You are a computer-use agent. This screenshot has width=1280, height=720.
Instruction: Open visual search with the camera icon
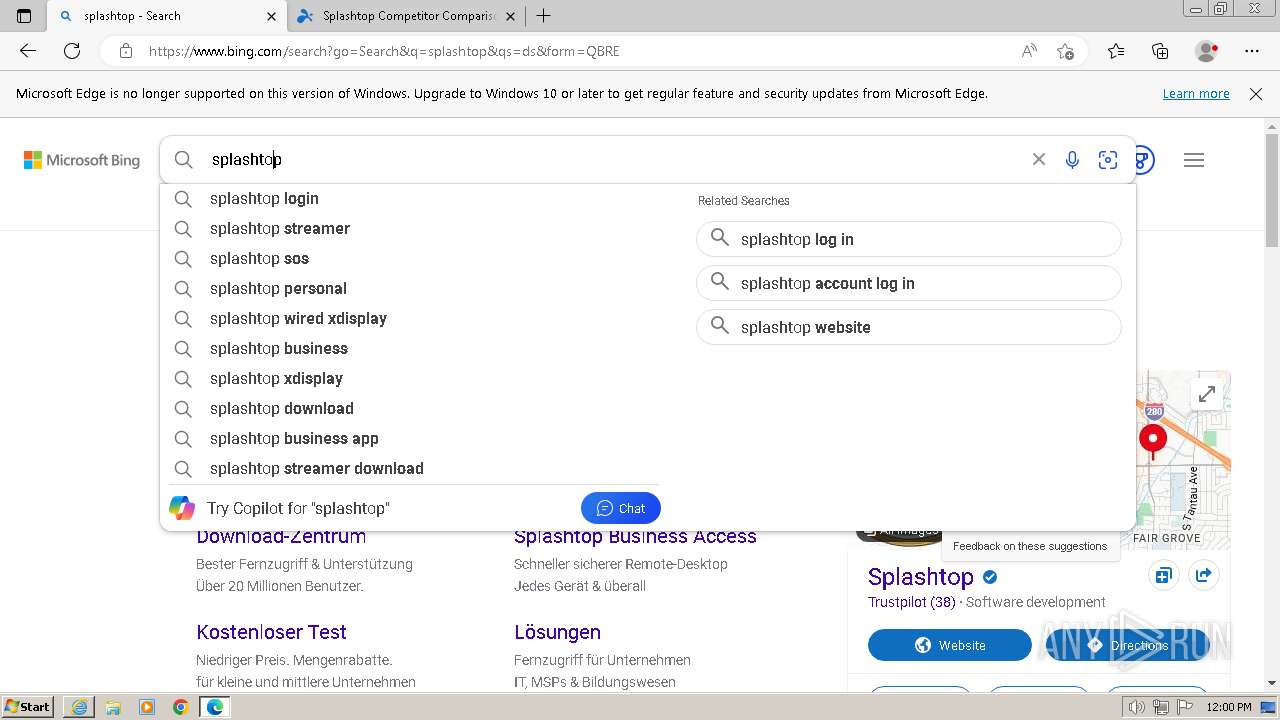coord(1107,160)
